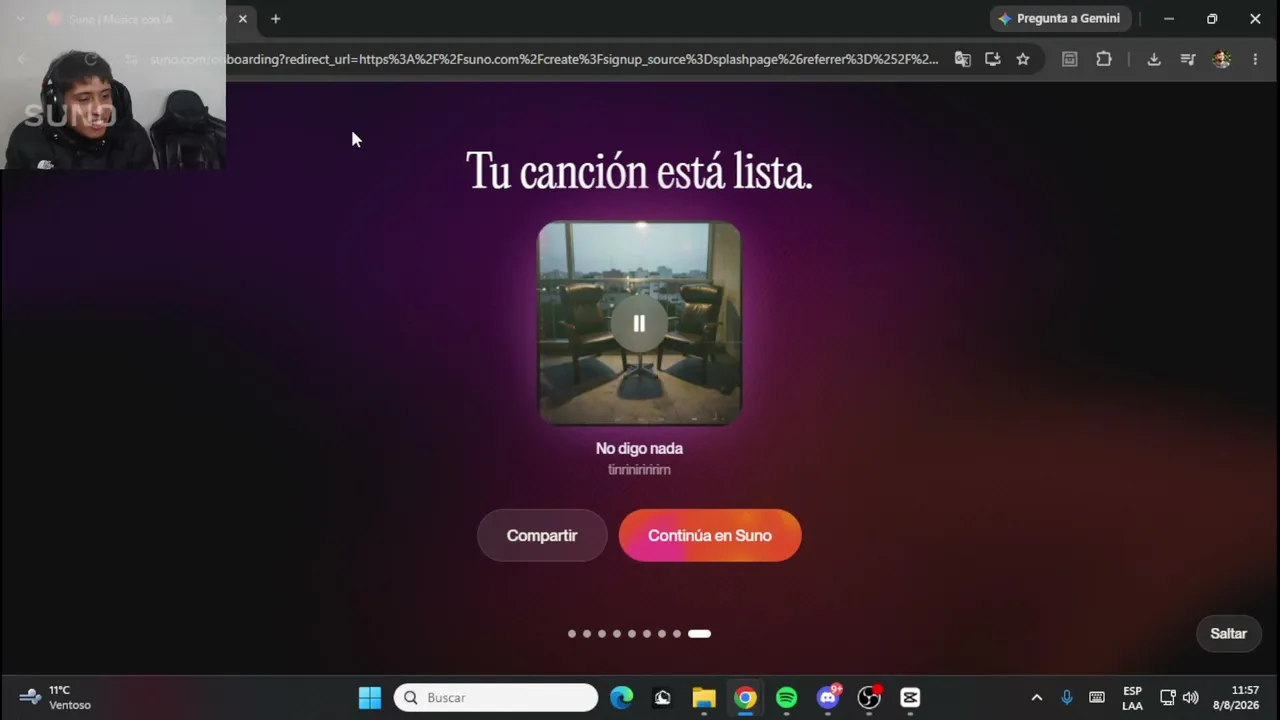The width and height of the screenshot is (1280, 720).
Task: Open the Chrome extensions puzzle icon
Action: [1104, 59]
